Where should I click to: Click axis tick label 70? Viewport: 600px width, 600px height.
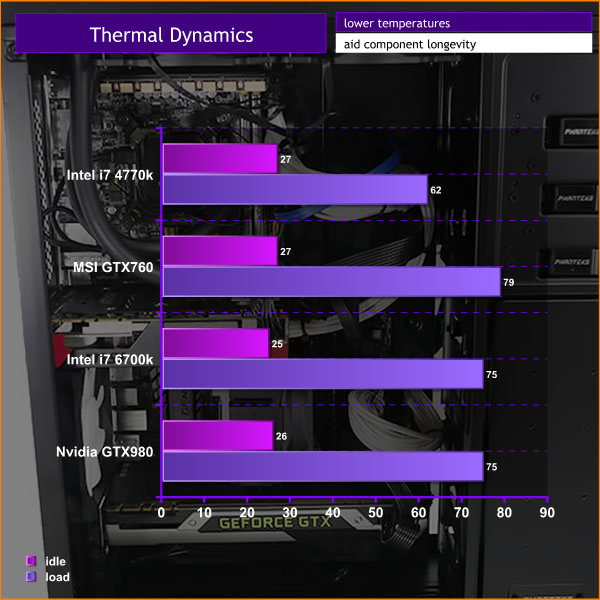coord(461,512)
